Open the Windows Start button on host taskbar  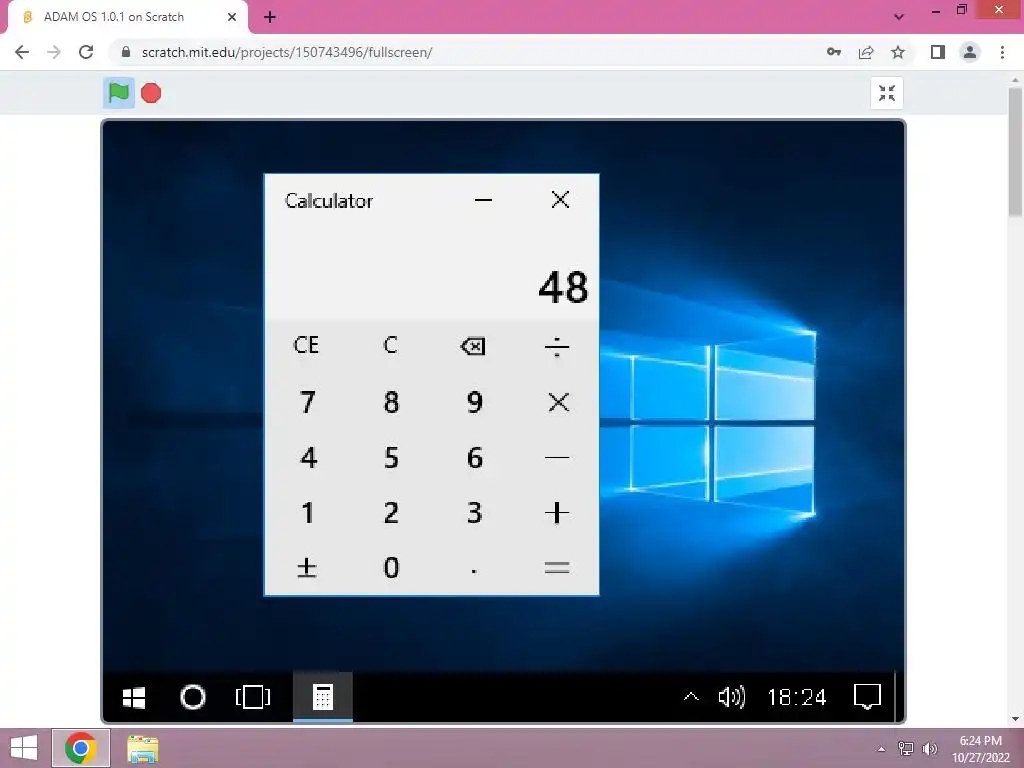click(x=24, y=748)
